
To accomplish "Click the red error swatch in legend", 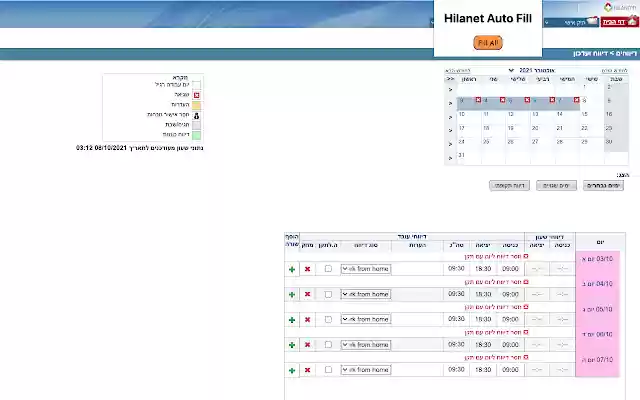I will pos(196,95).
